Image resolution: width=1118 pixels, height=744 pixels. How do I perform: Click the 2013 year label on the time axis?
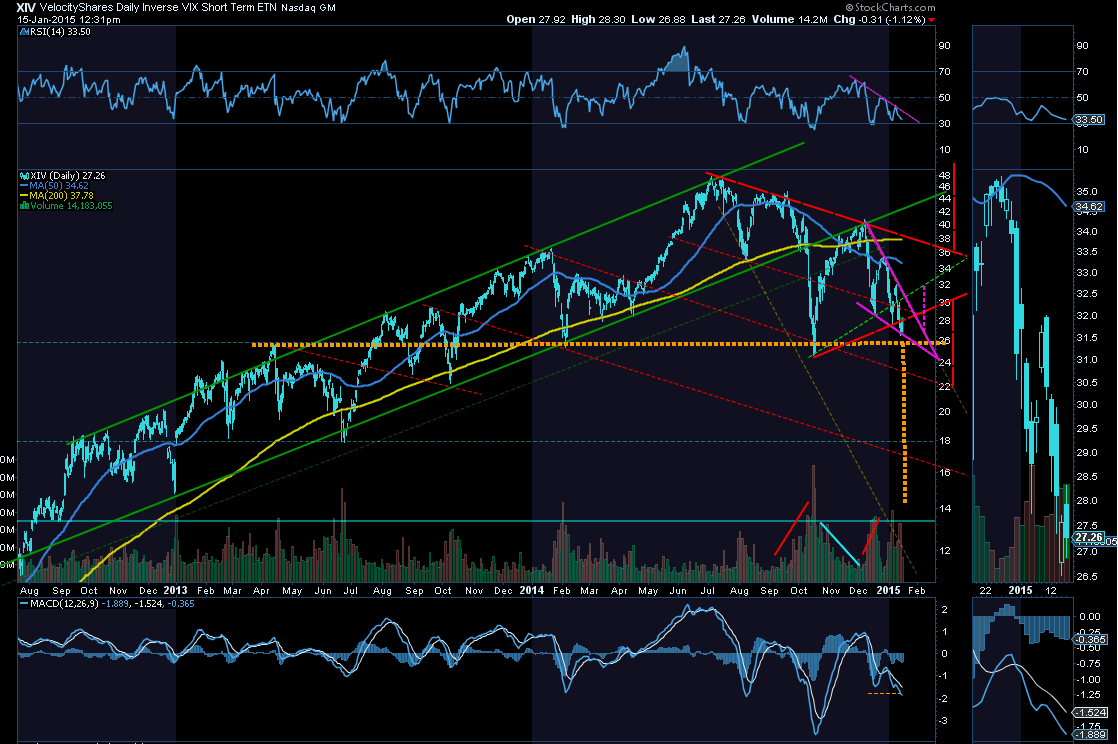(x=175, y=590)
